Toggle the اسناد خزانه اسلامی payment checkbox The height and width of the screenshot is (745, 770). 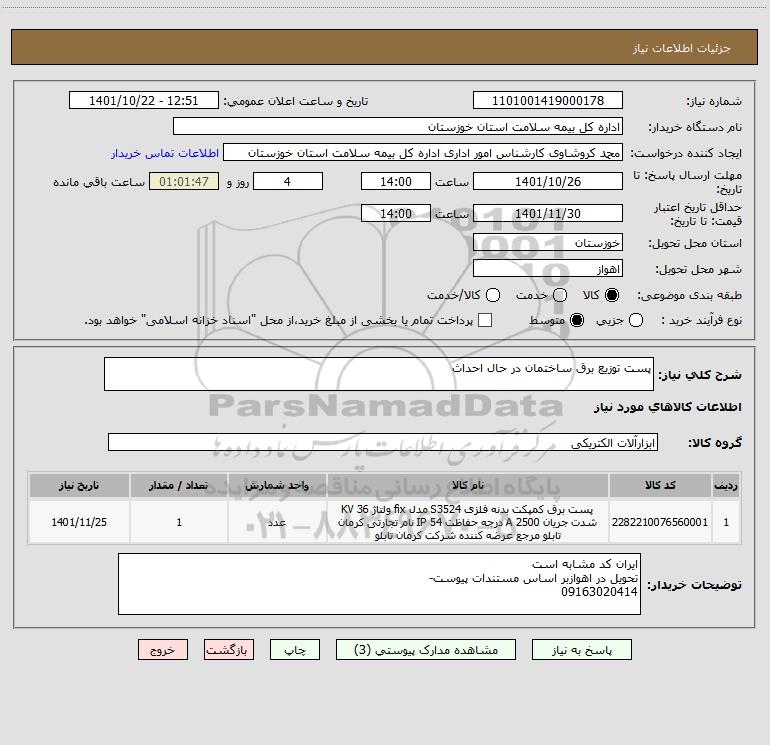pos(485,320)
